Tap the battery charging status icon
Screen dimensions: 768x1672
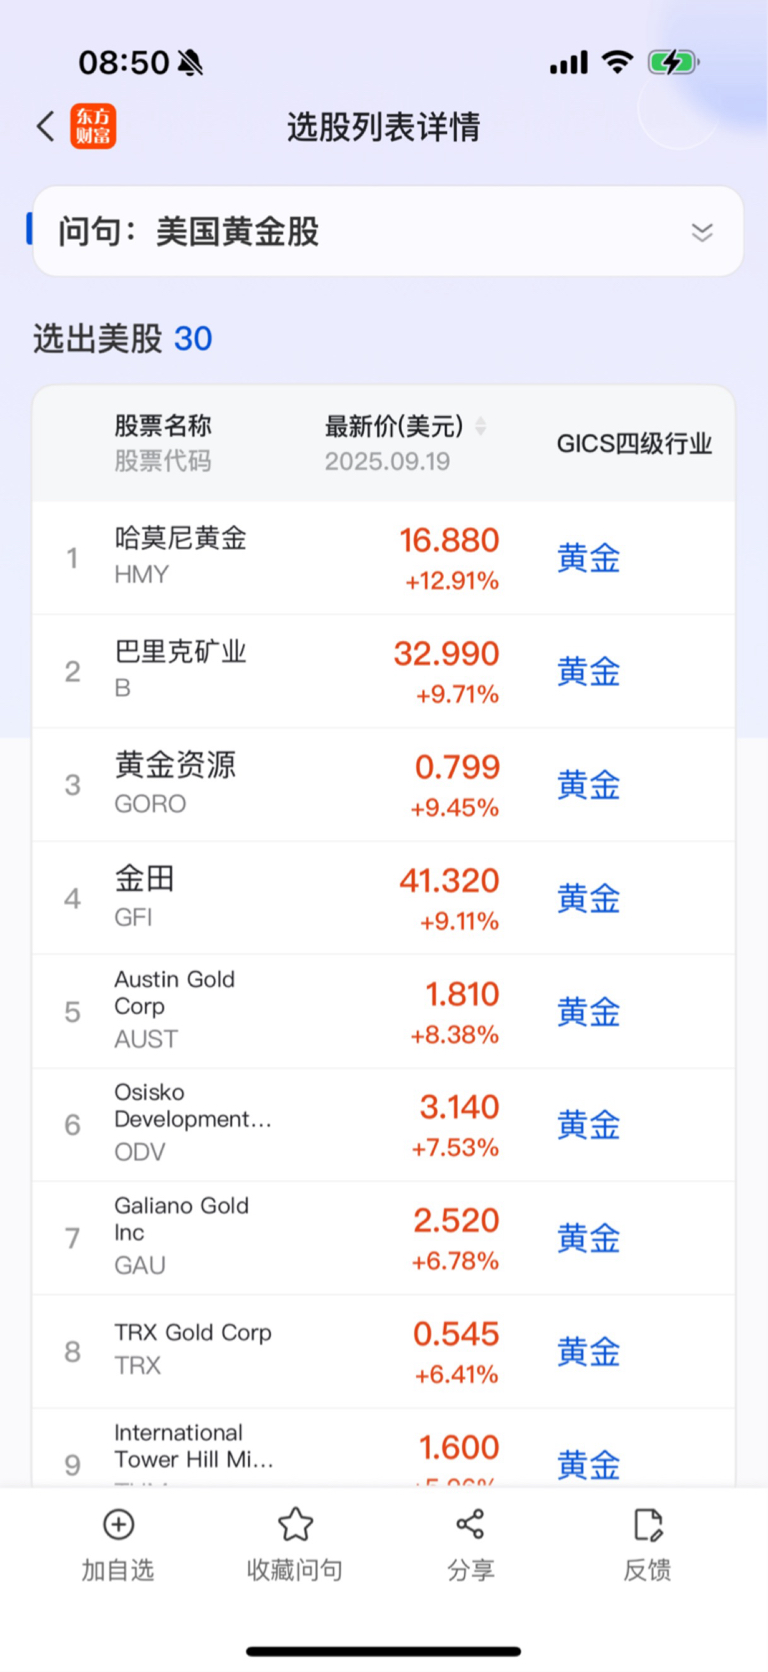(673, 63)
